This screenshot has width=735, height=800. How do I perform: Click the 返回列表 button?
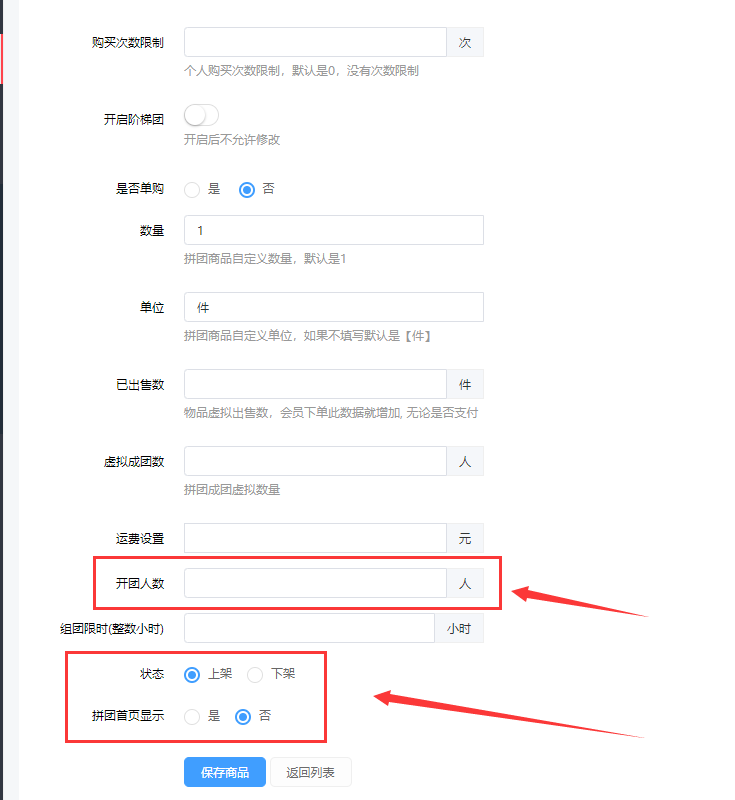[x=311, y=772]
